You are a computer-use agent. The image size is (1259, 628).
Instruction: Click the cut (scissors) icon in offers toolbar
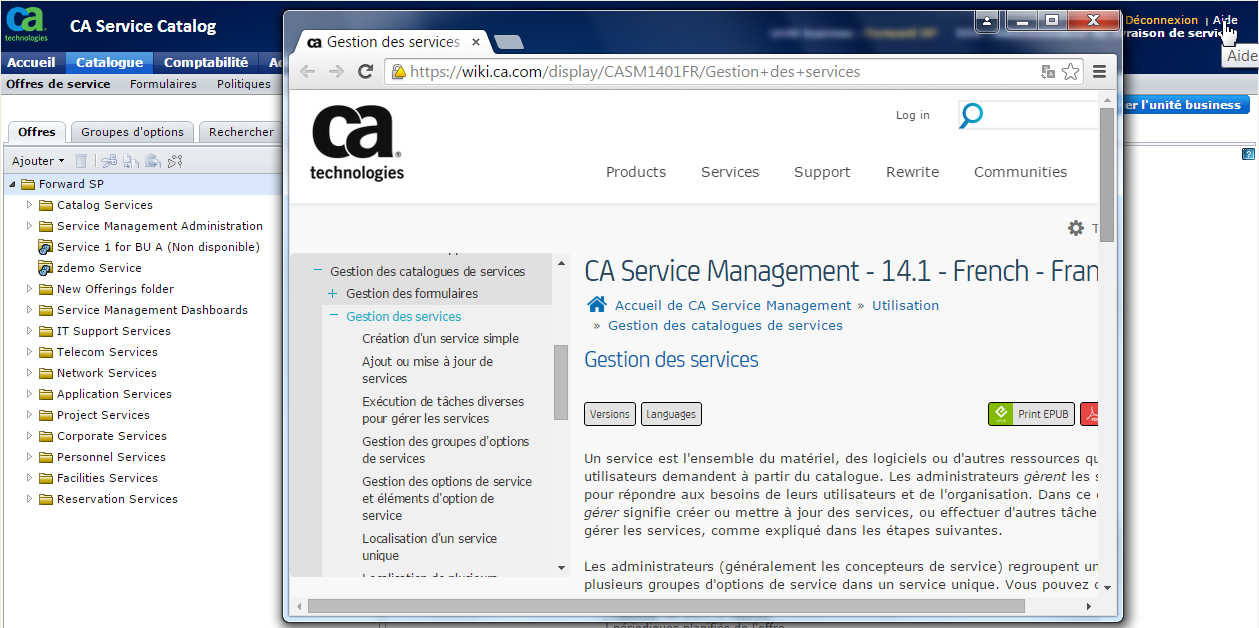(109, 161)
